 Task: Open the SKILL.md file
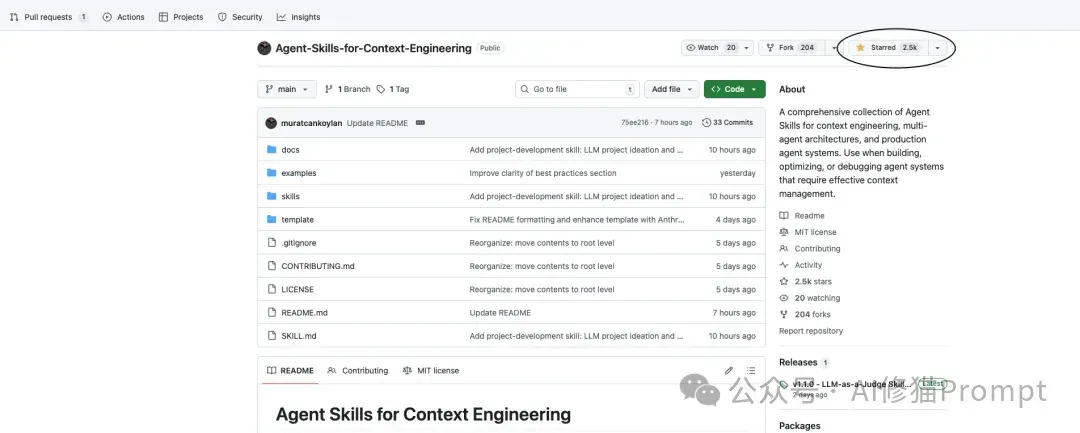[x=299, y=336]
